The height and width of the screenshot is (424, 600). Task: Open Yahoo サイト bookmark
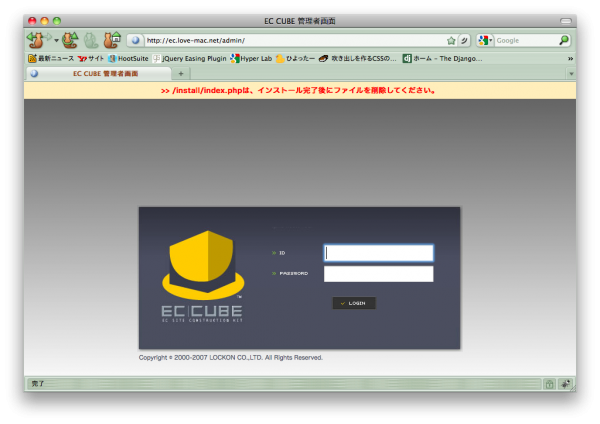coord(91,59)
